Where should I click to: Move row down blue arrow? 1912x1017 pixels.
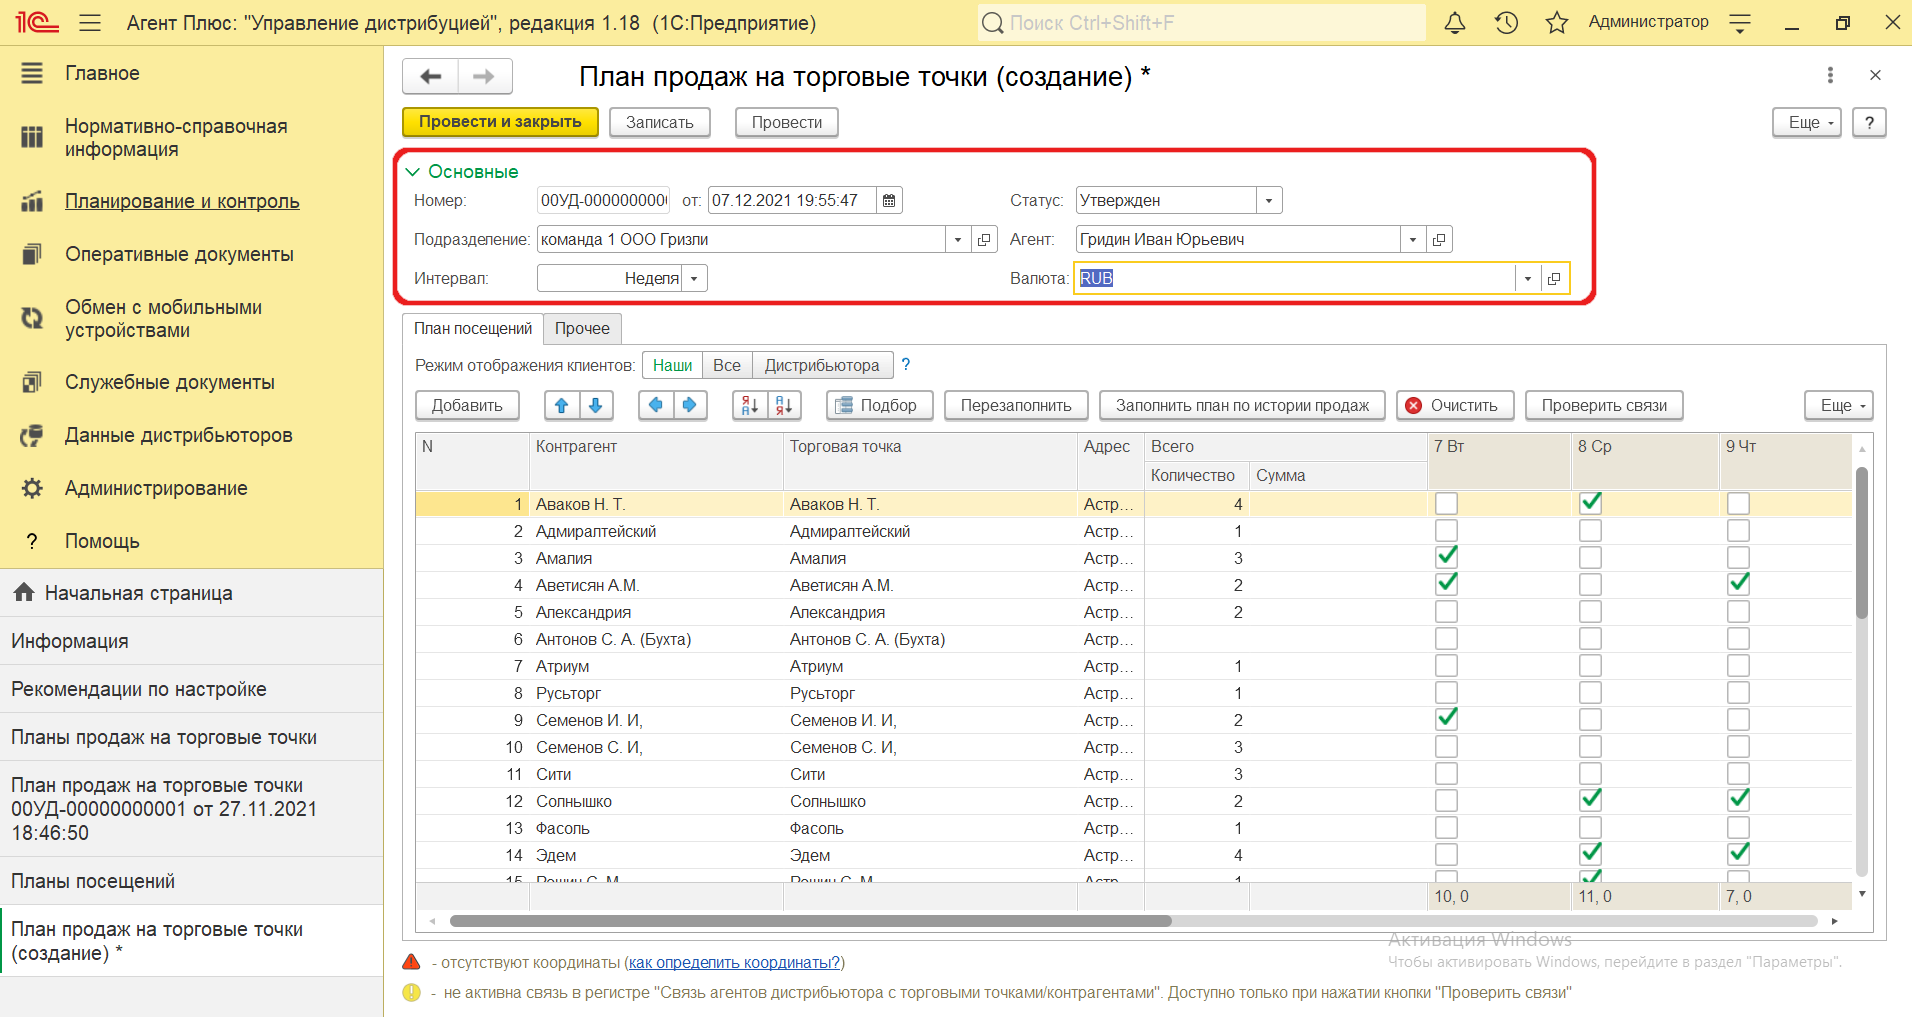click(596, 405)
